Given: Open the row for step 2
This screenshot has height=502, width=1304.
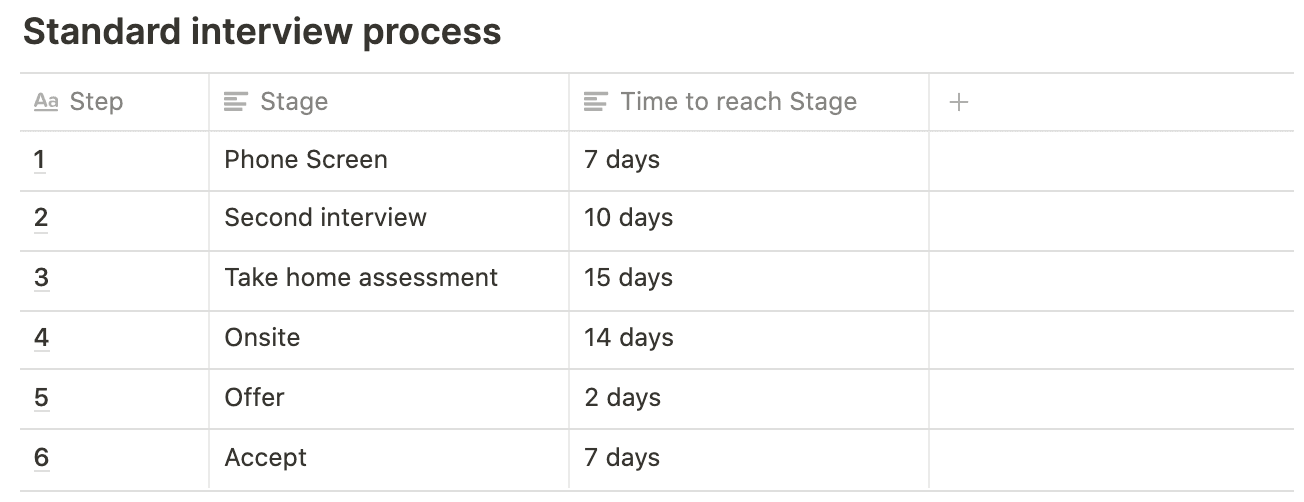Looking at the screenshot, I should point(41,218).
